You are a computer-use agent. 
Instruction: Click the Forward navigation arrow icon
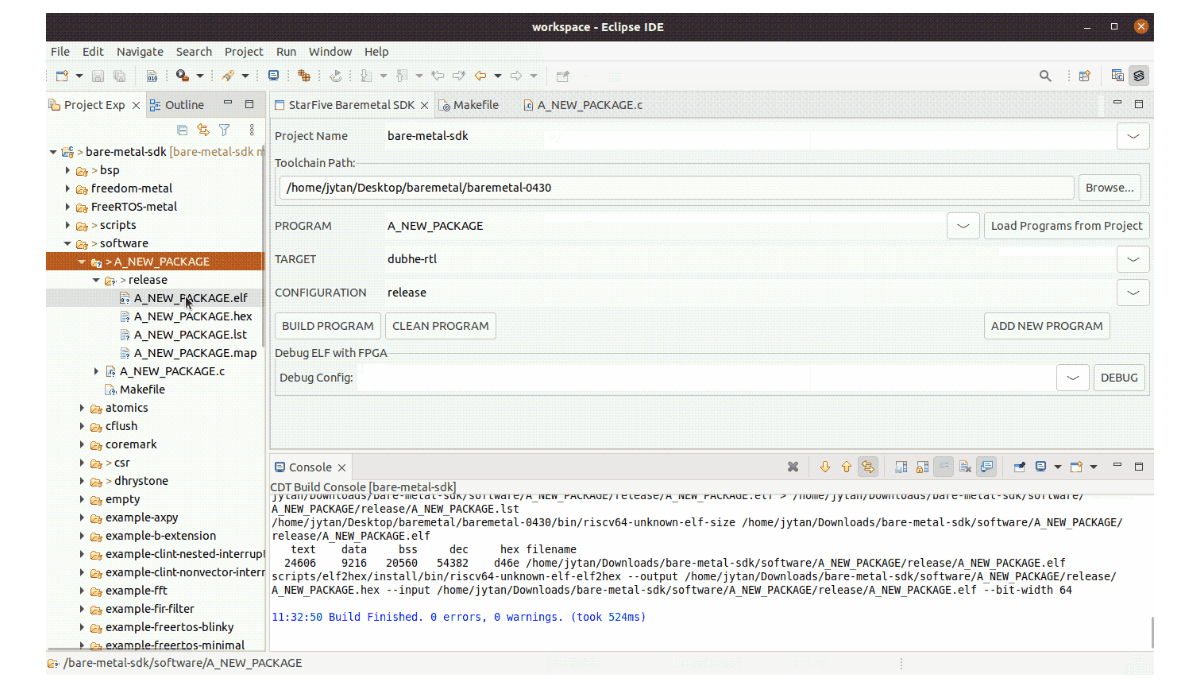pyautogui.click(x=516, y=76)
